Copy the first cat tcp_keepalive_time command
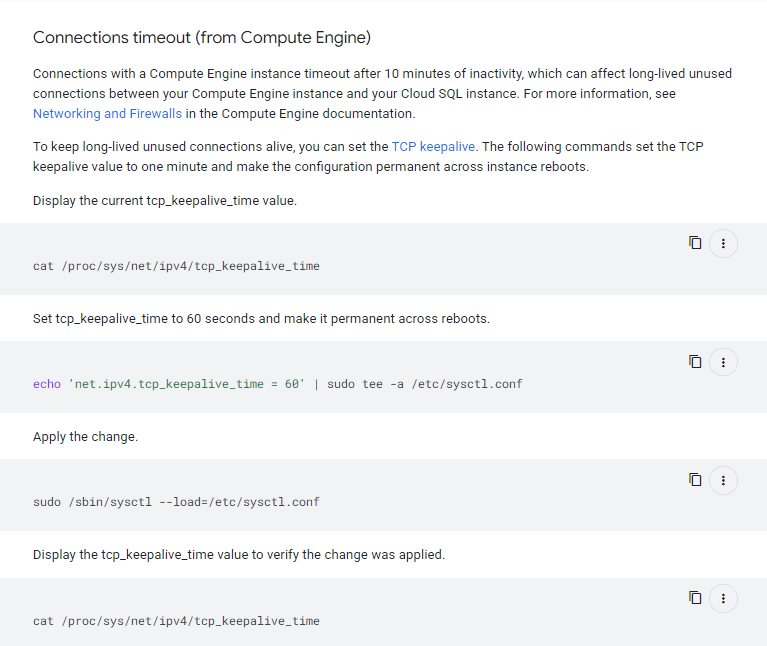This screenshot has height=646, width=767. click(x=695, y=243)
